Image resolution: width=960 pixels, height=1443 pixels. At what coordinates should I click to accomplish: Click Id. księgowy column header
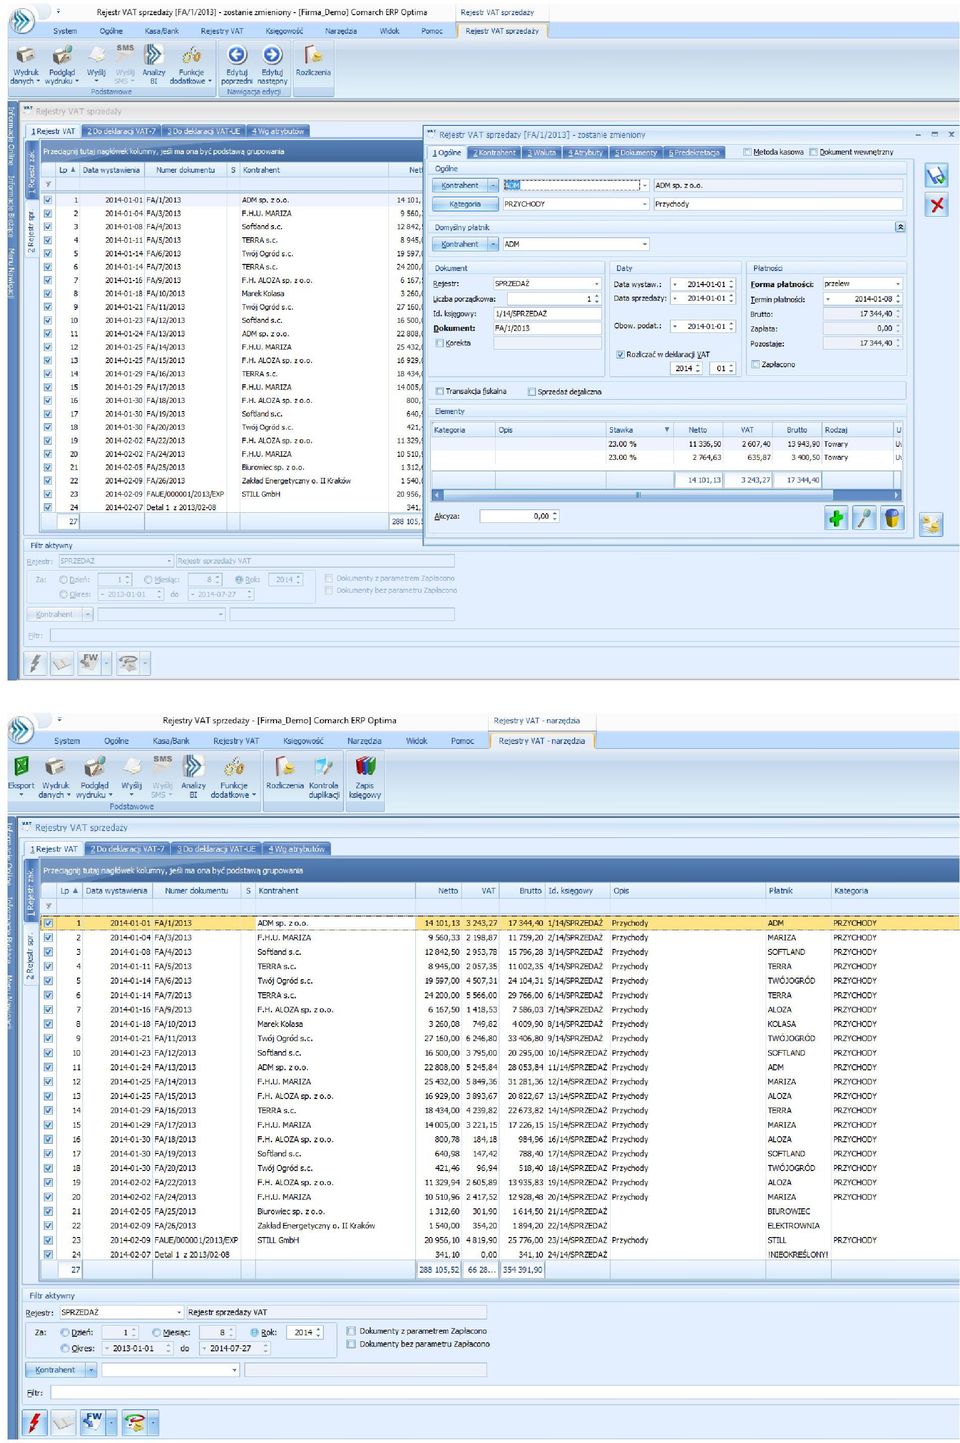[576, 890]
